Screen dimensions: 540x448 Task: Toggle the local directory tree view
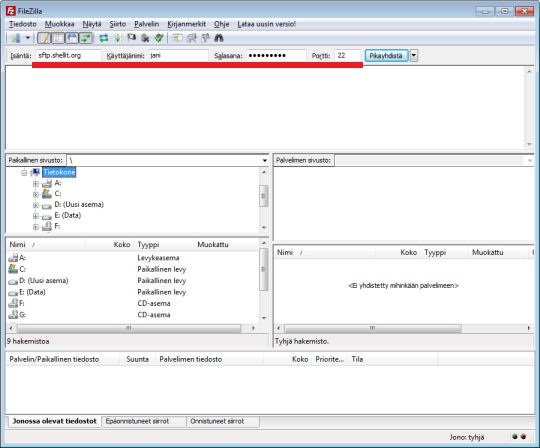click(58, 38)
